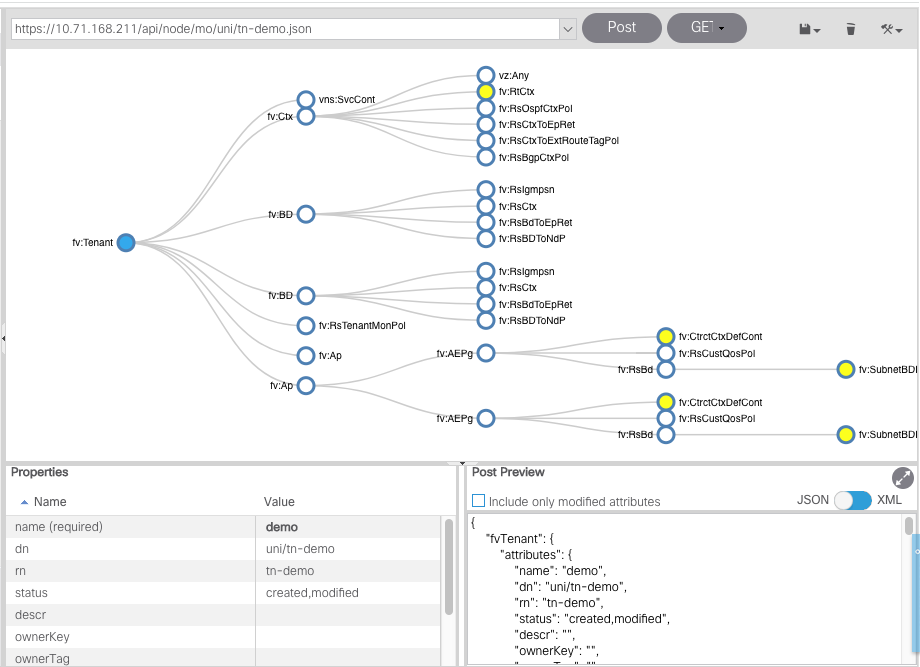920x667 pixels.
Task: Click the Value column header
Action: [280, 502]
